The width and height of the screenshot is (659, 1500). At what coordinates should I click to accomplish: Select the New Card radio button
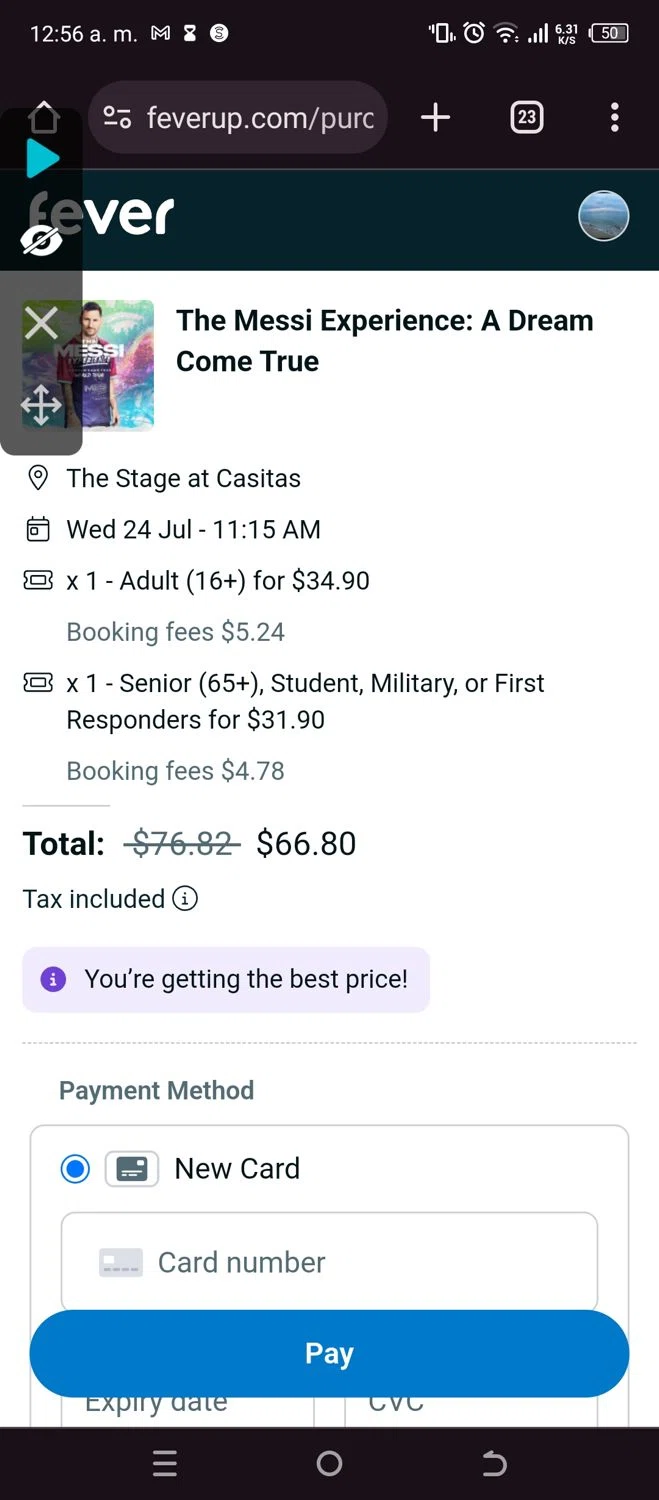75,1168
